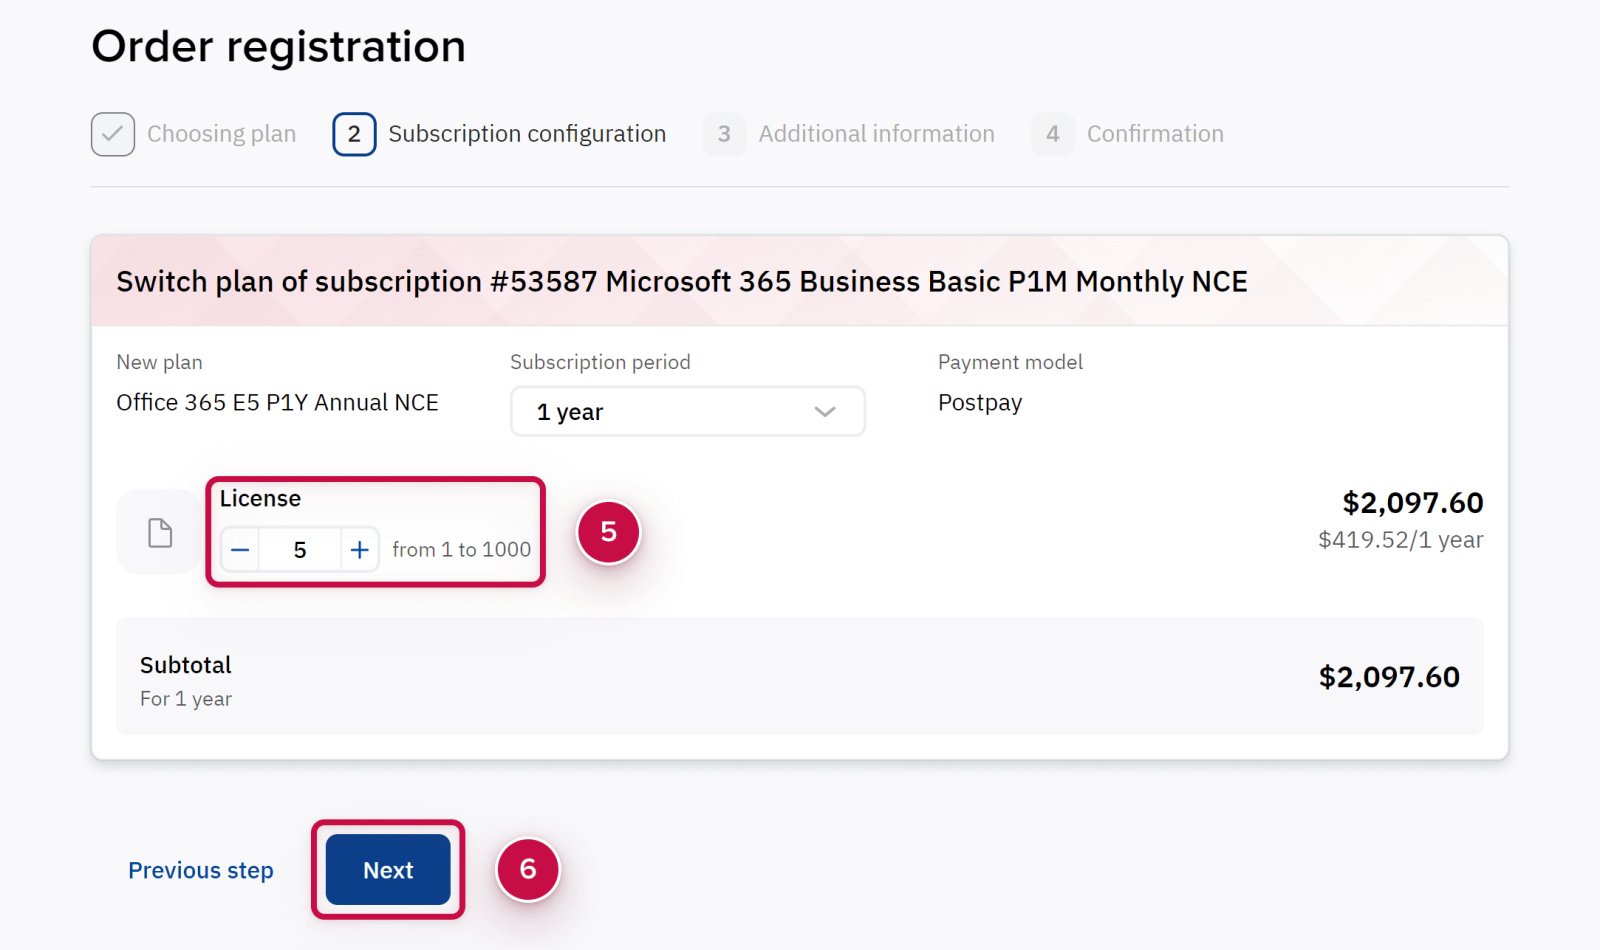Increase license count with plus button
Screen dimensions: 1600x950
click(x=359, y=550)
